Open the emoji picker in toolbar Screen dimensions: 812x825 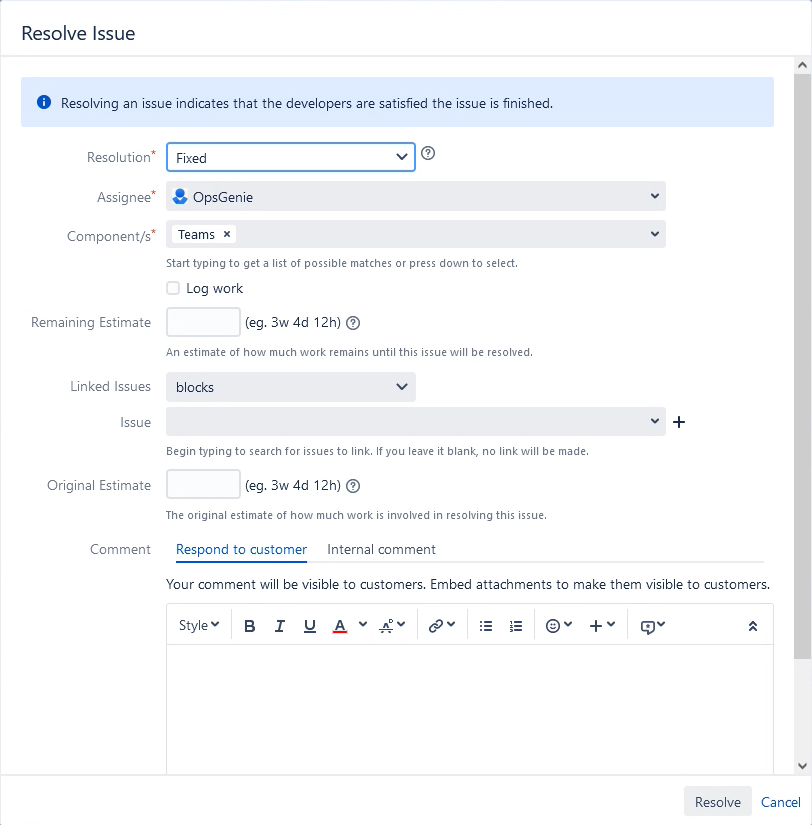point(558,626)
